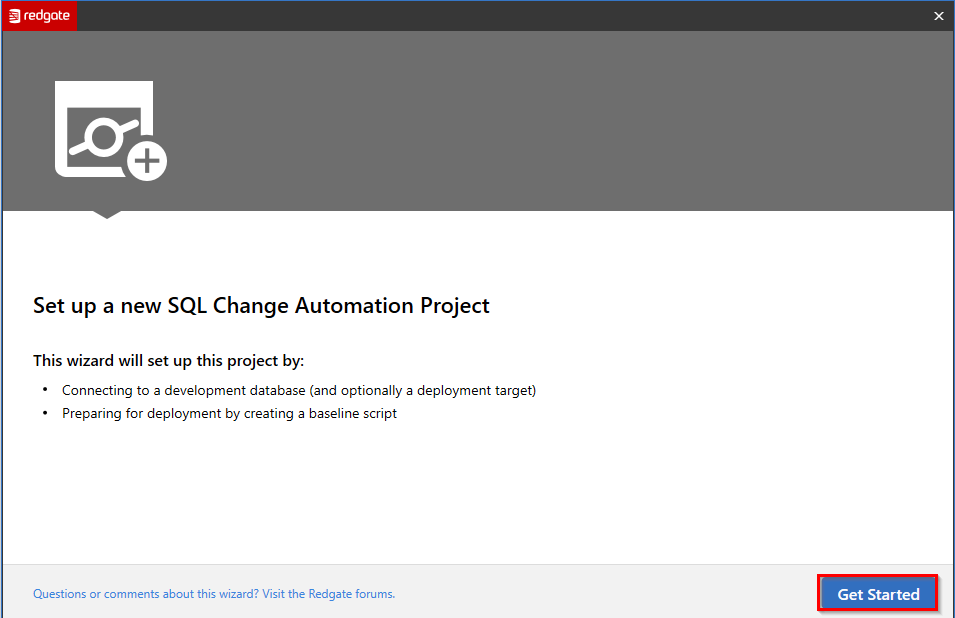
Task: Click the new project wizard icon
Action: (111, 130)
